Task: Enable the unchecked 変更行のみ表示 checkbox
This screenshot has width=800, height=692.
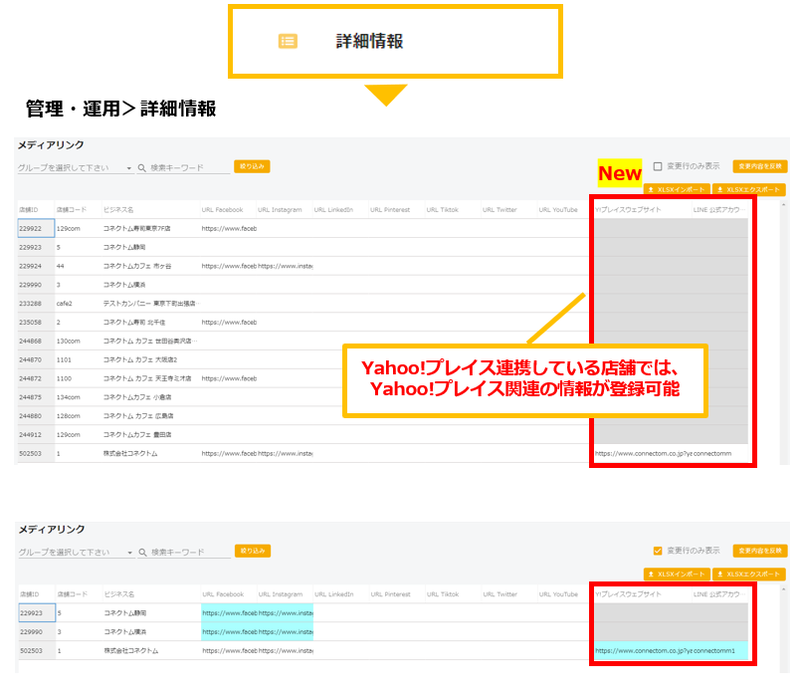Action: 657,166
